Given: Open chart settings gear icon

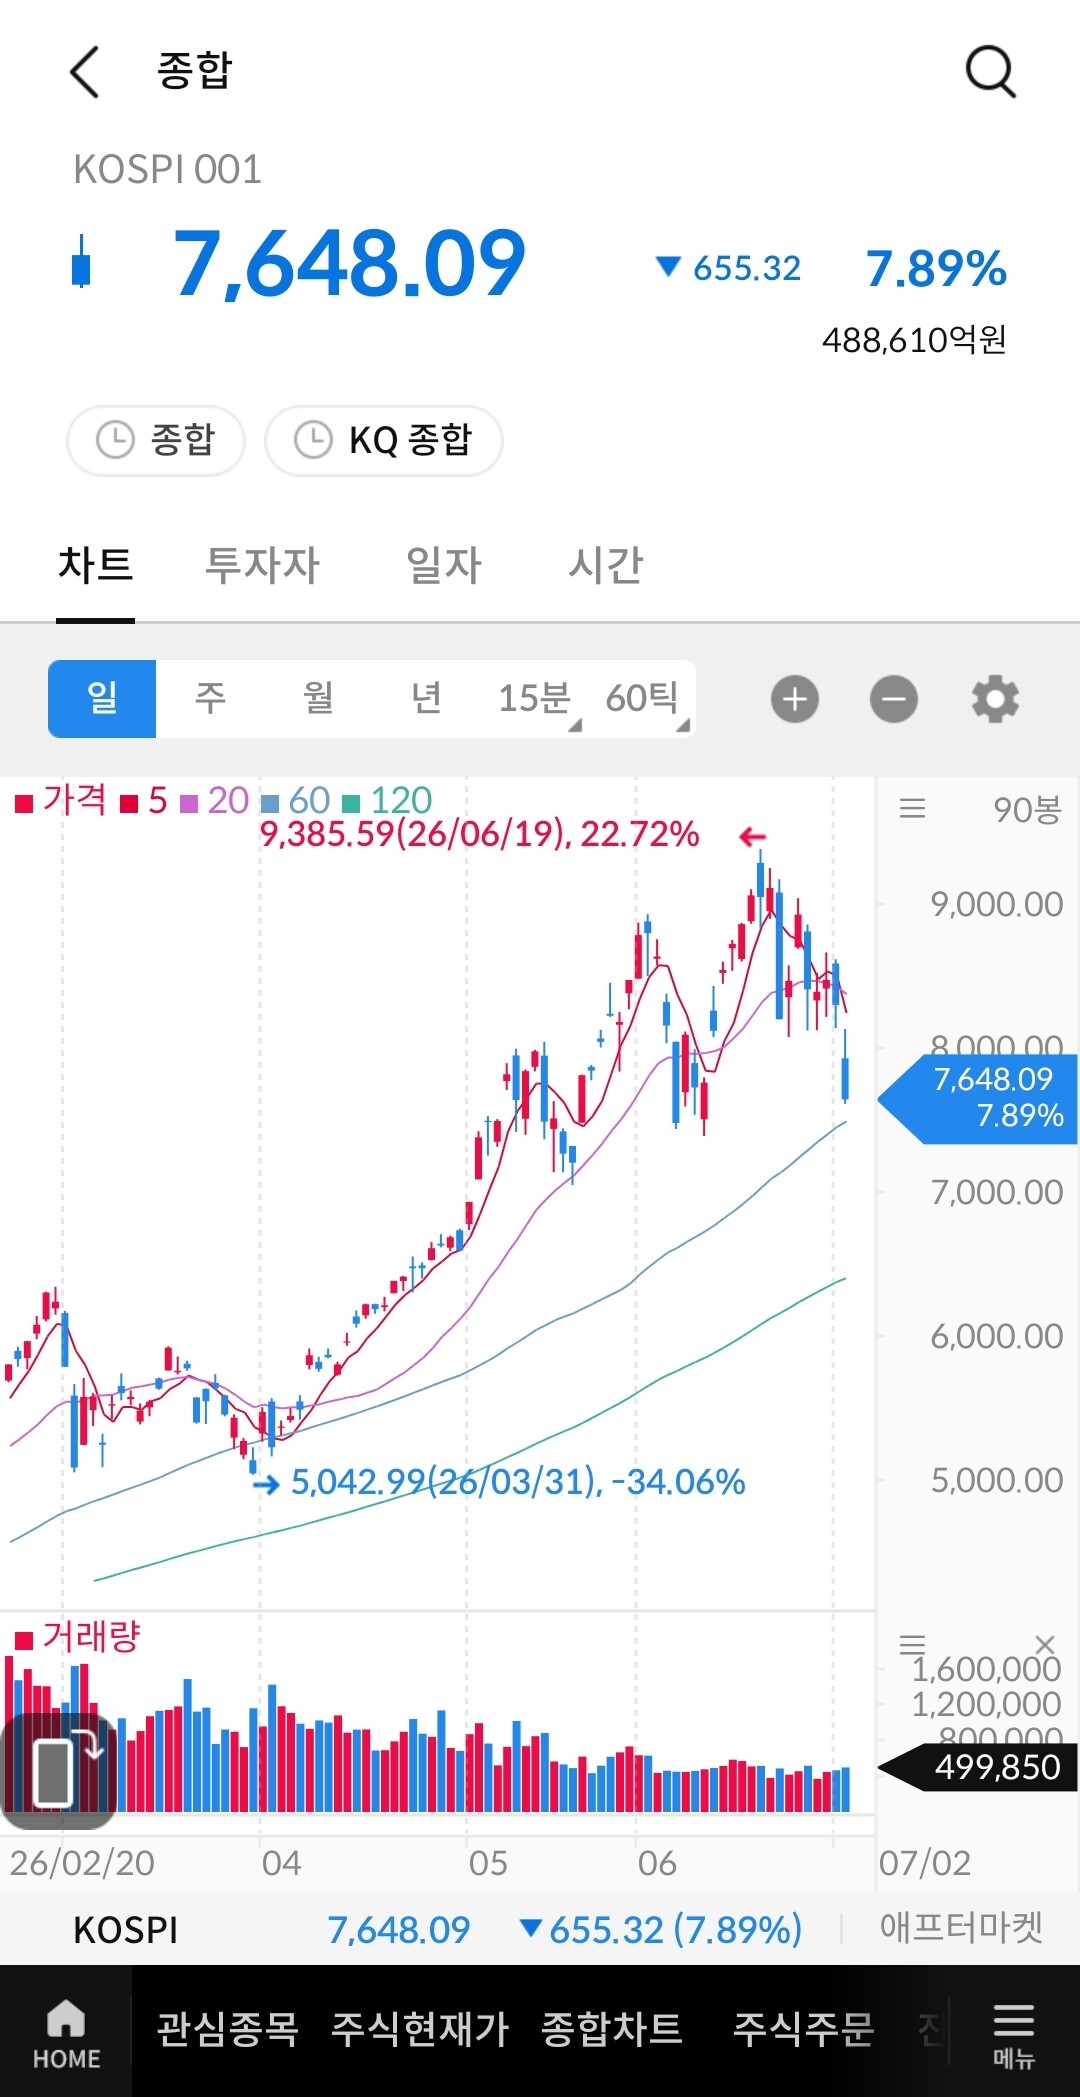Looking at the screenshot, I should coord(995,699).
